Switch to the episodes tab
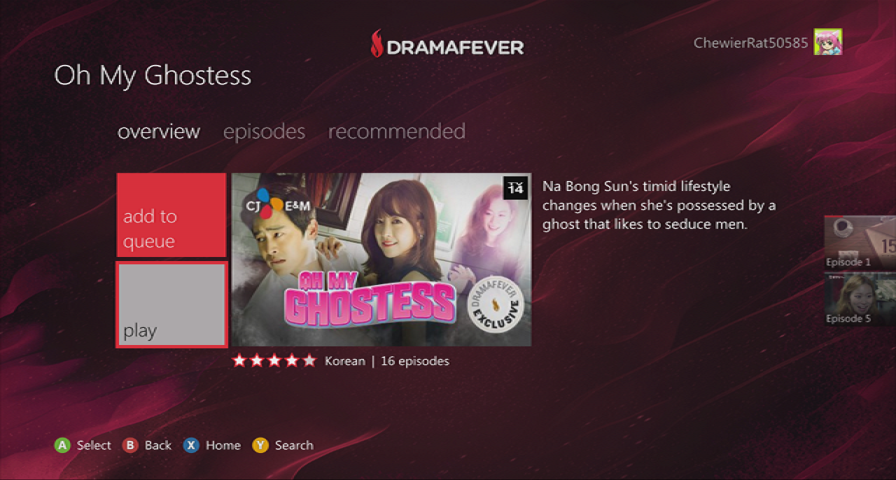This screenshot has height=480, width=896. click(264, 132)
